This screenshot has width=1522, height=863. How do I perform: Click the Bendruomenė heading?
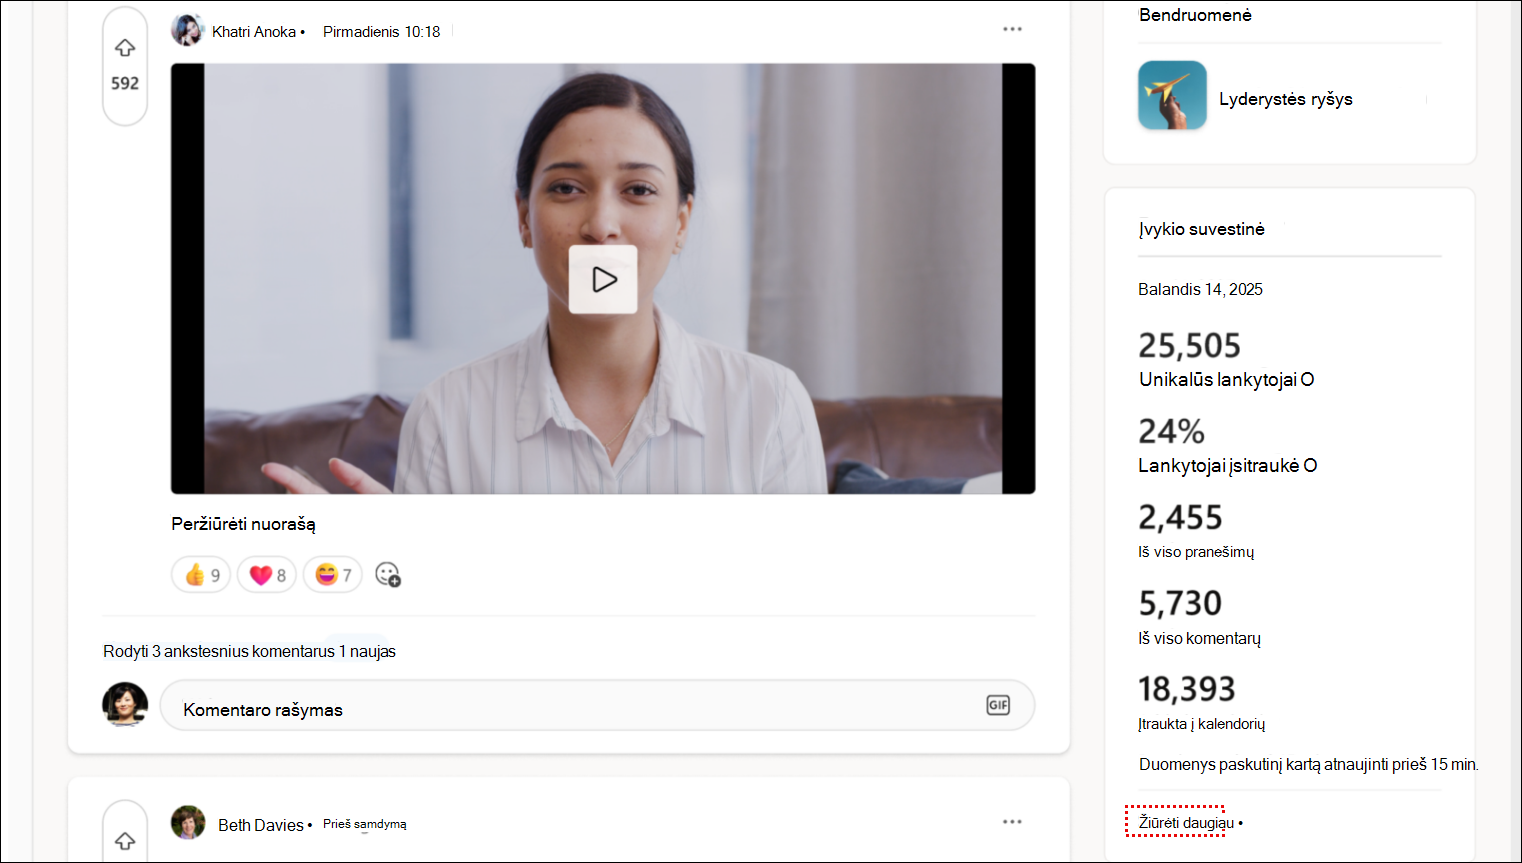tap(1195, 15)
